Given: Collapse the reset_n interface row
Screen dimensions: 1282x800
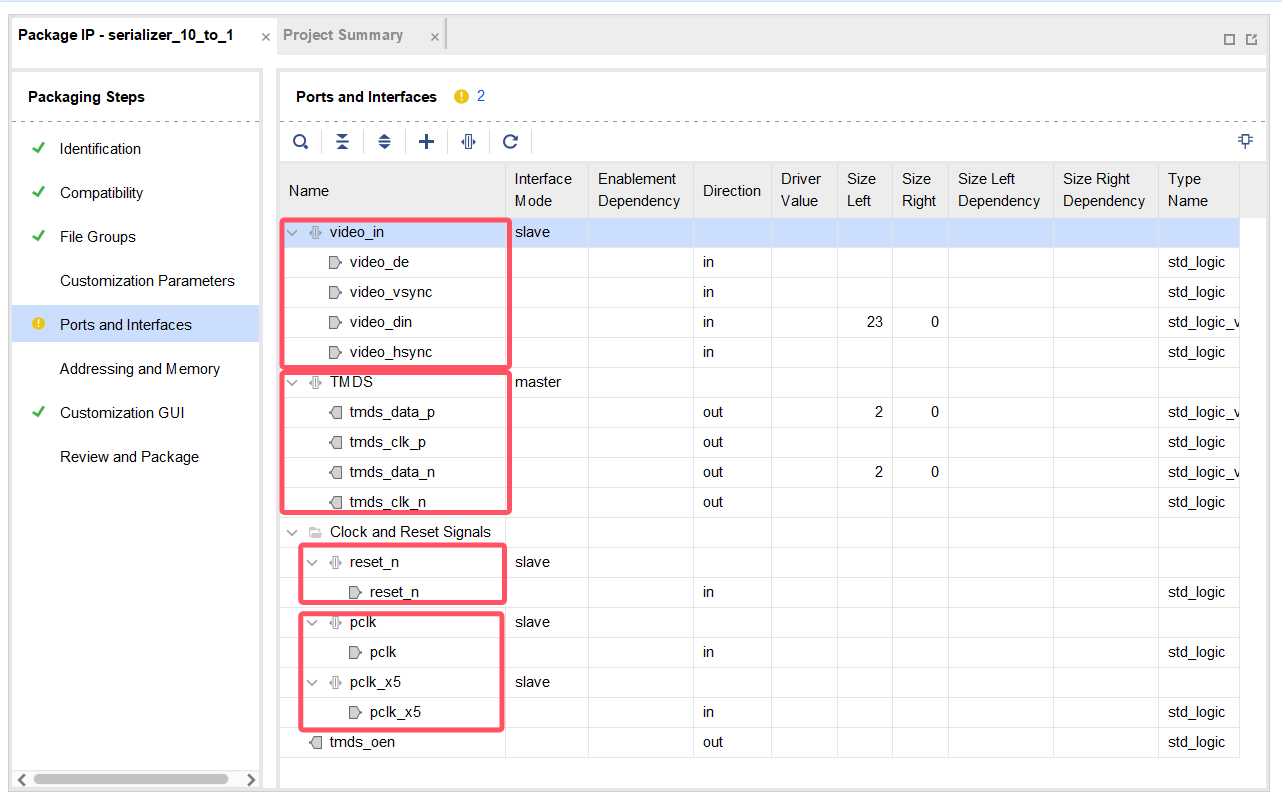Looking at the screenshot, I should tap(312, 562).
